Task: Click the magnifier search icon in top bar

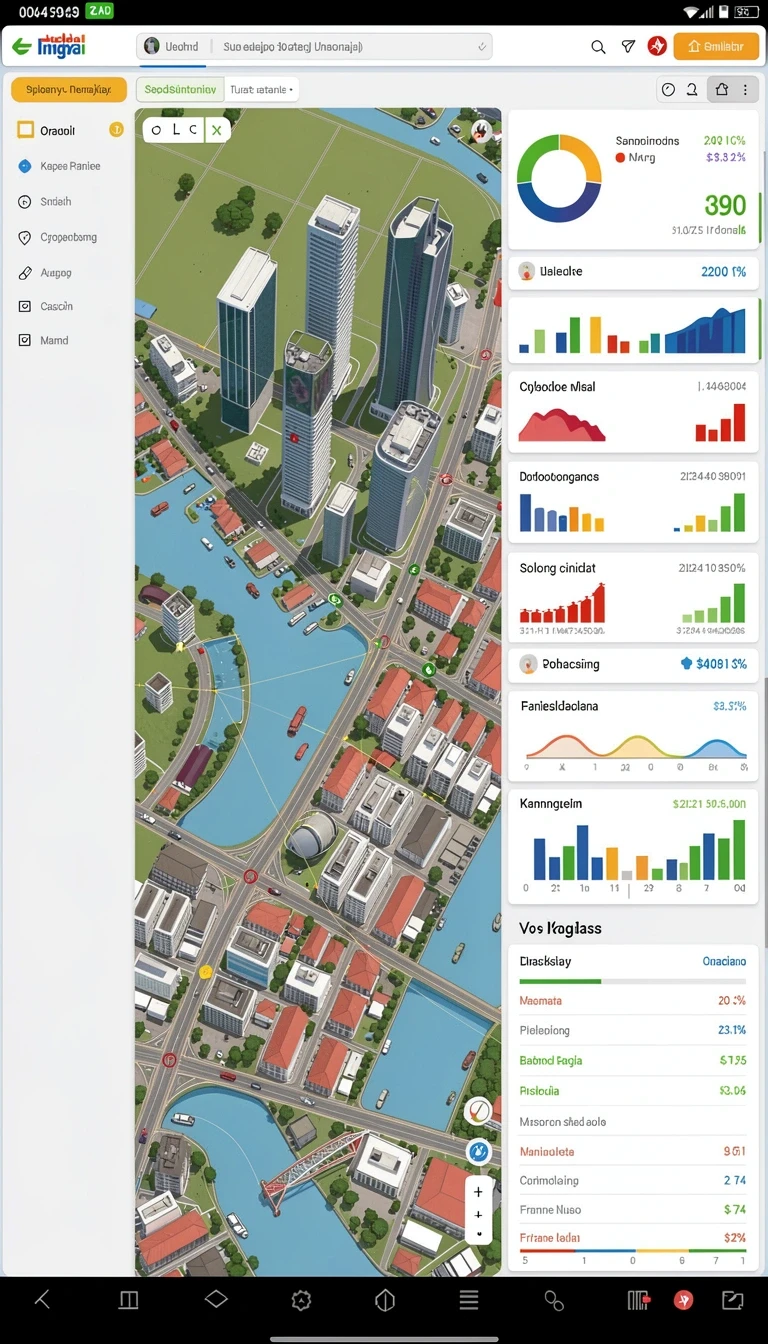Action: tap(598, 46)
